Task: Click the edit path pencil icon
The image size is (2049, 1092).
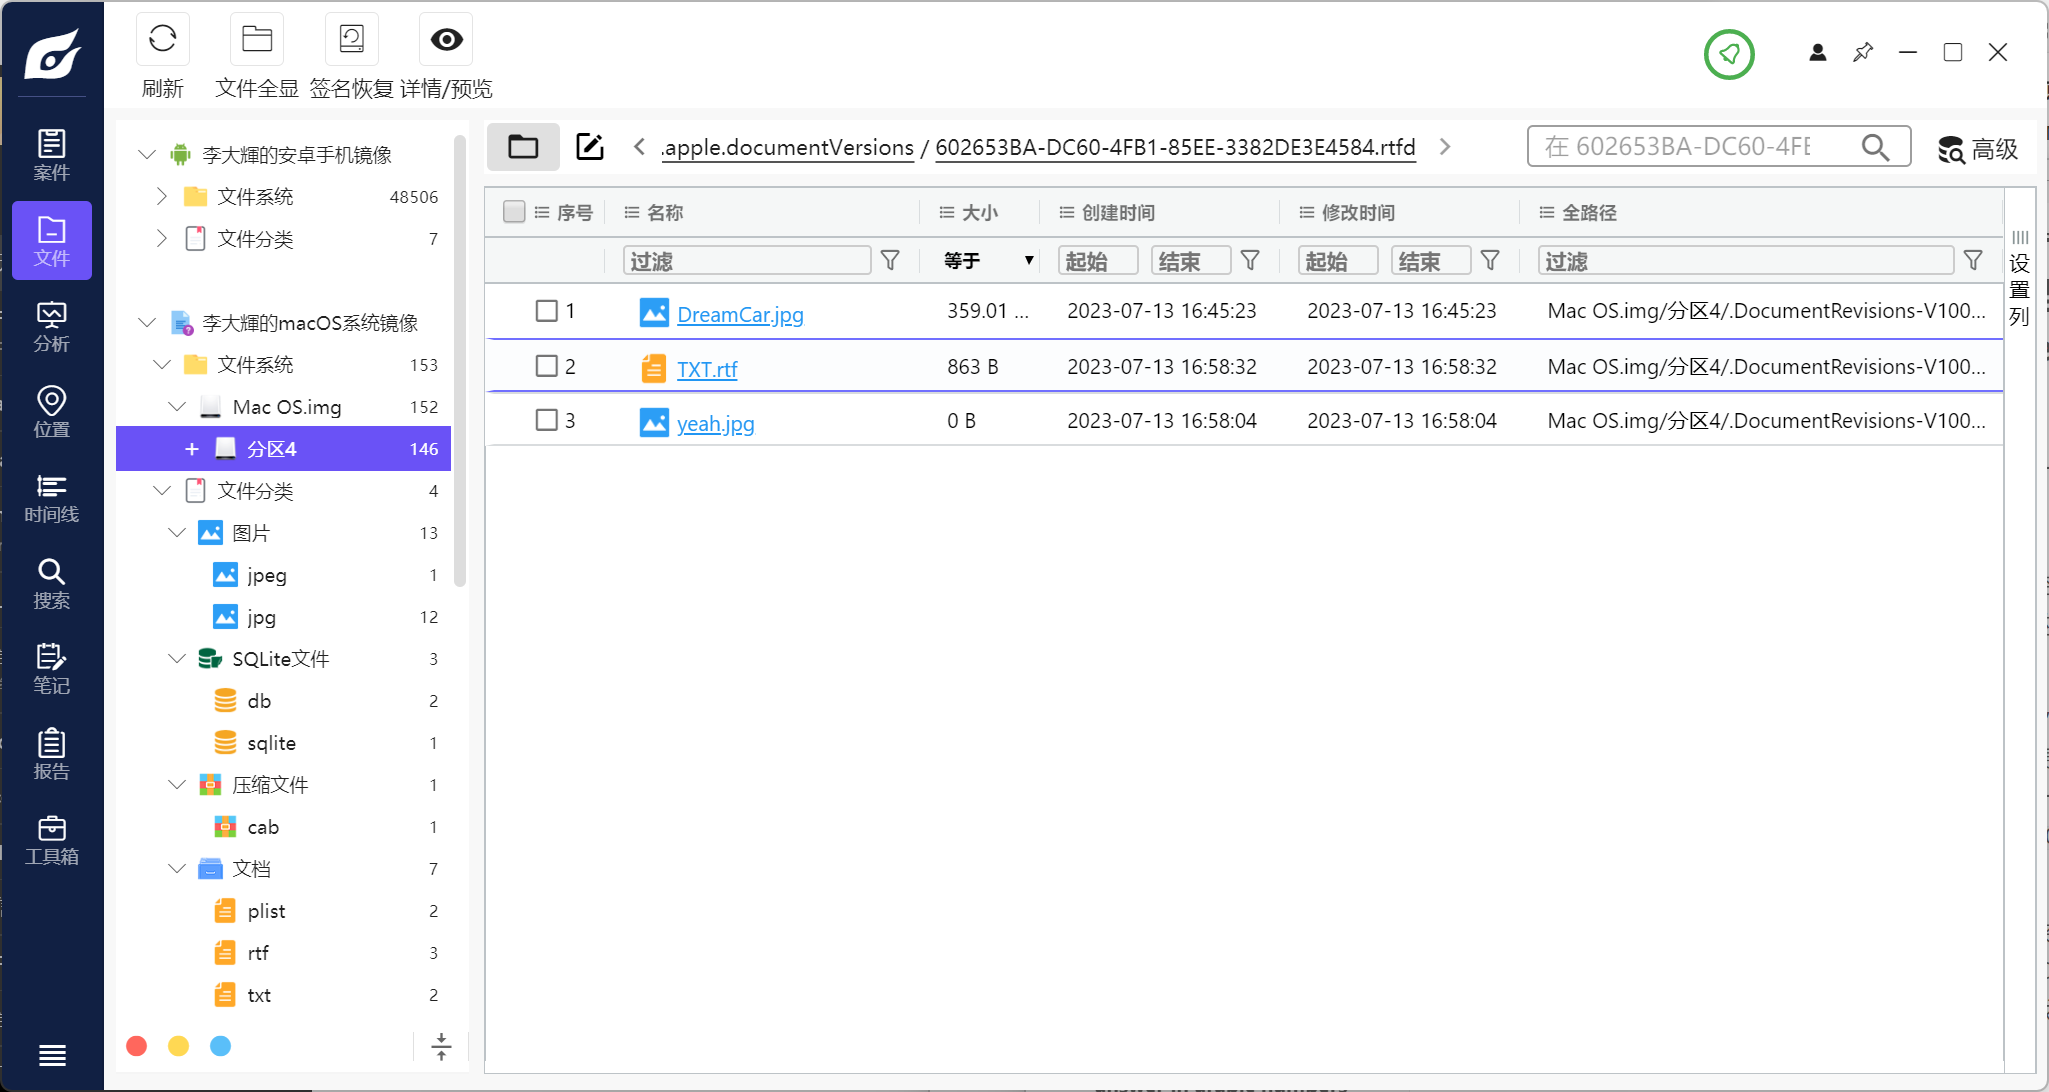Action: tap(590, 147)
